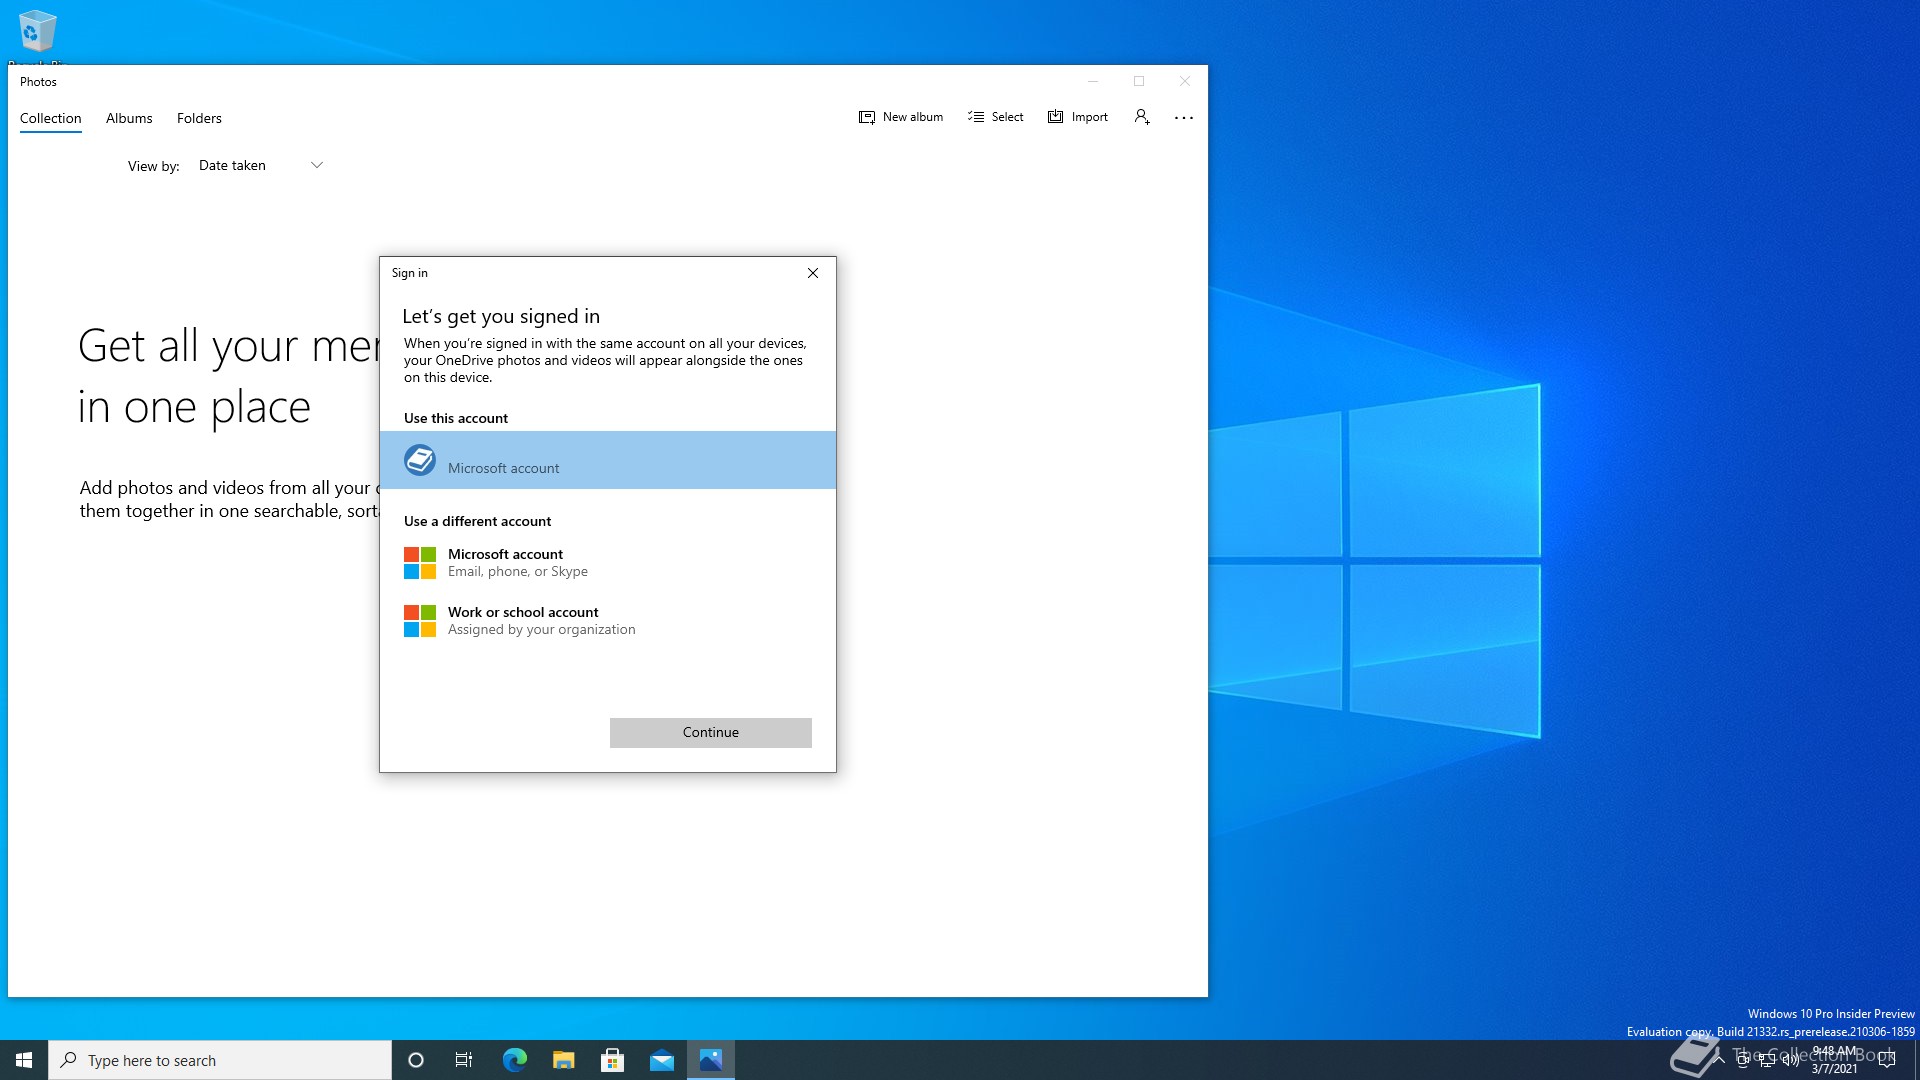Viewport: 1920px width, 1080px height.
Task: Maximize the Photos window
Action: (x=1139, y=82)
